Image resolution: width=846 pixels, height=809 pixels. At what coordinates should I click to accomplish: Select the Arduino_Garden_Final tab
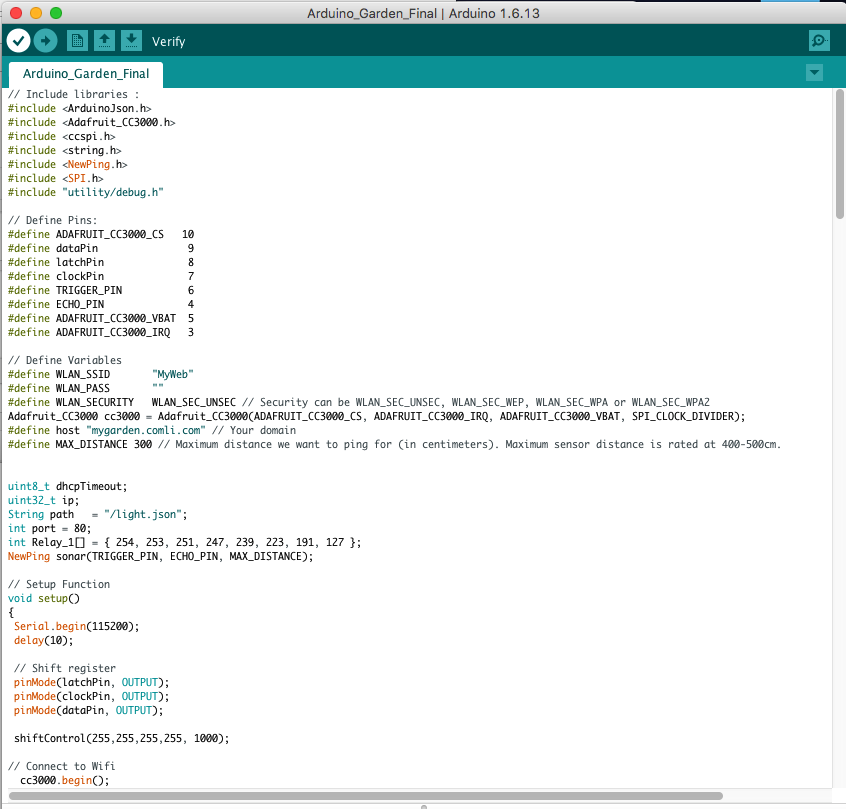tap(86, 74)
